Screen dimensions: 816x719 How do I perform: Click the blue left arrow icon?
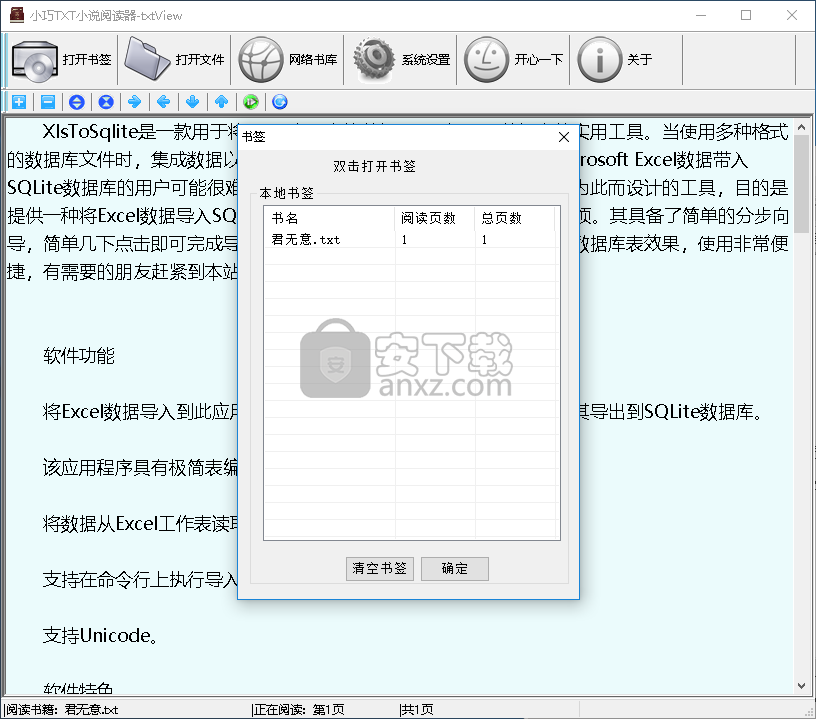163,101
